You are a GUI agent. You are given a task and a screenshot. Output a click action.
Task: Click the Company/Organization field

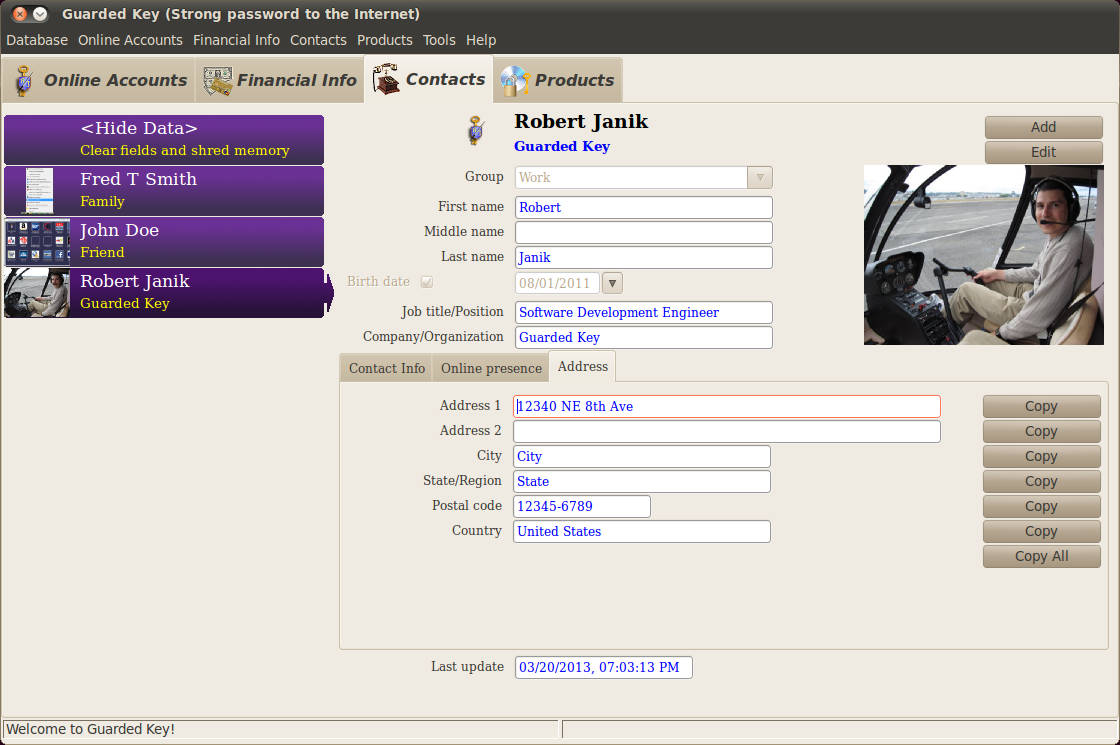pyautogui.click(x=644, y=337)
